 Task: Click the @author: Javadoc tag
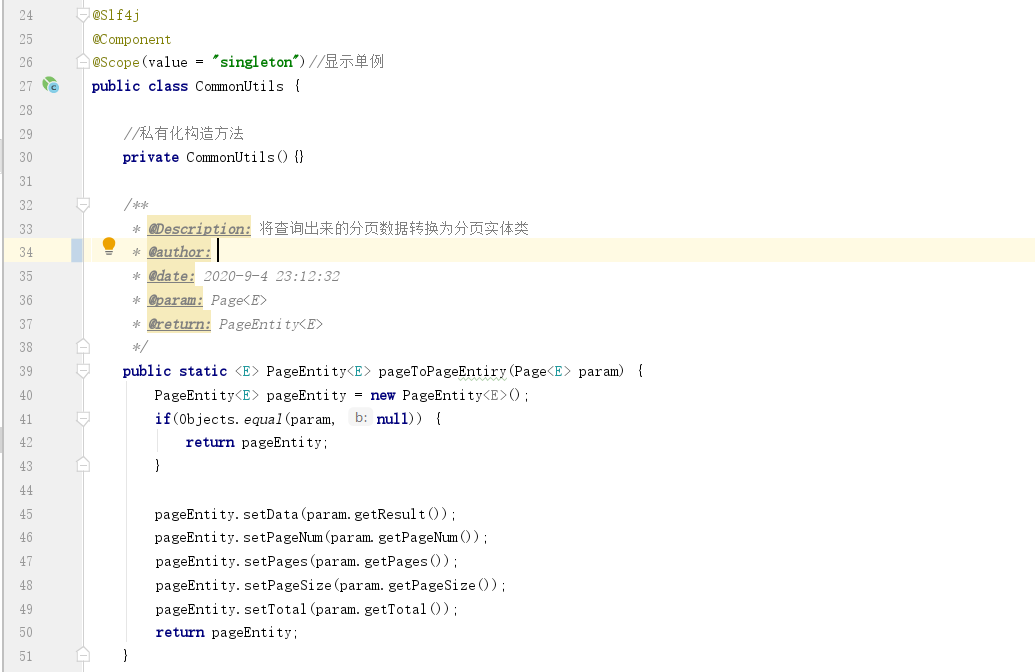click(179, 252)
